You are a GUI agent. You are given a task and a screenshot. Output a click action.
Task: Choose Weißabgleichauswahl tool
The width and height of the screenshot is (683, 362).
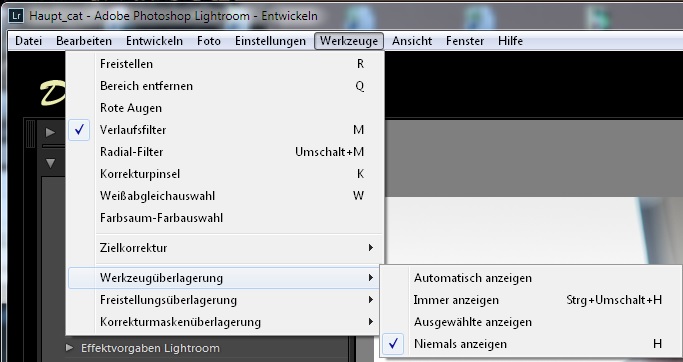225,196
